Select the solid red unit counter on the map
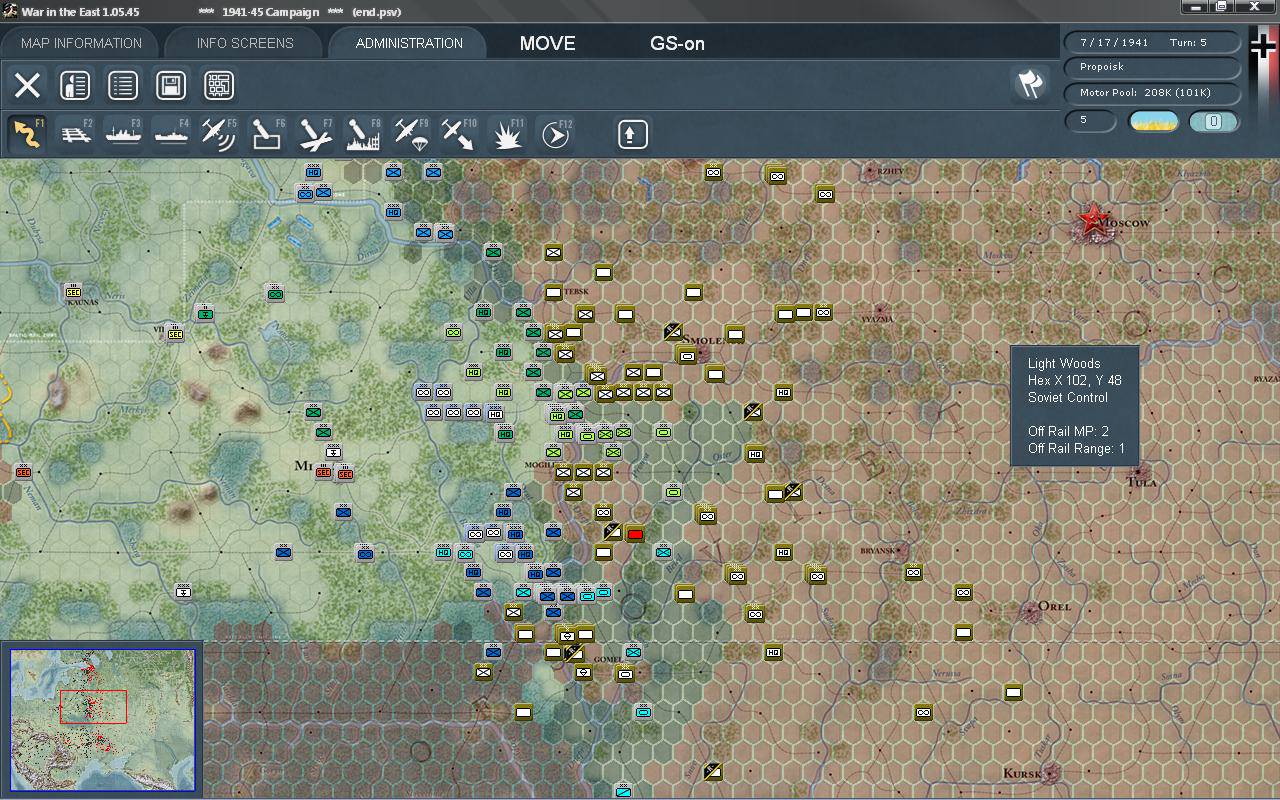Viewport: 1280px width, 800px height. pyautogui.click(x=635, y=534)
